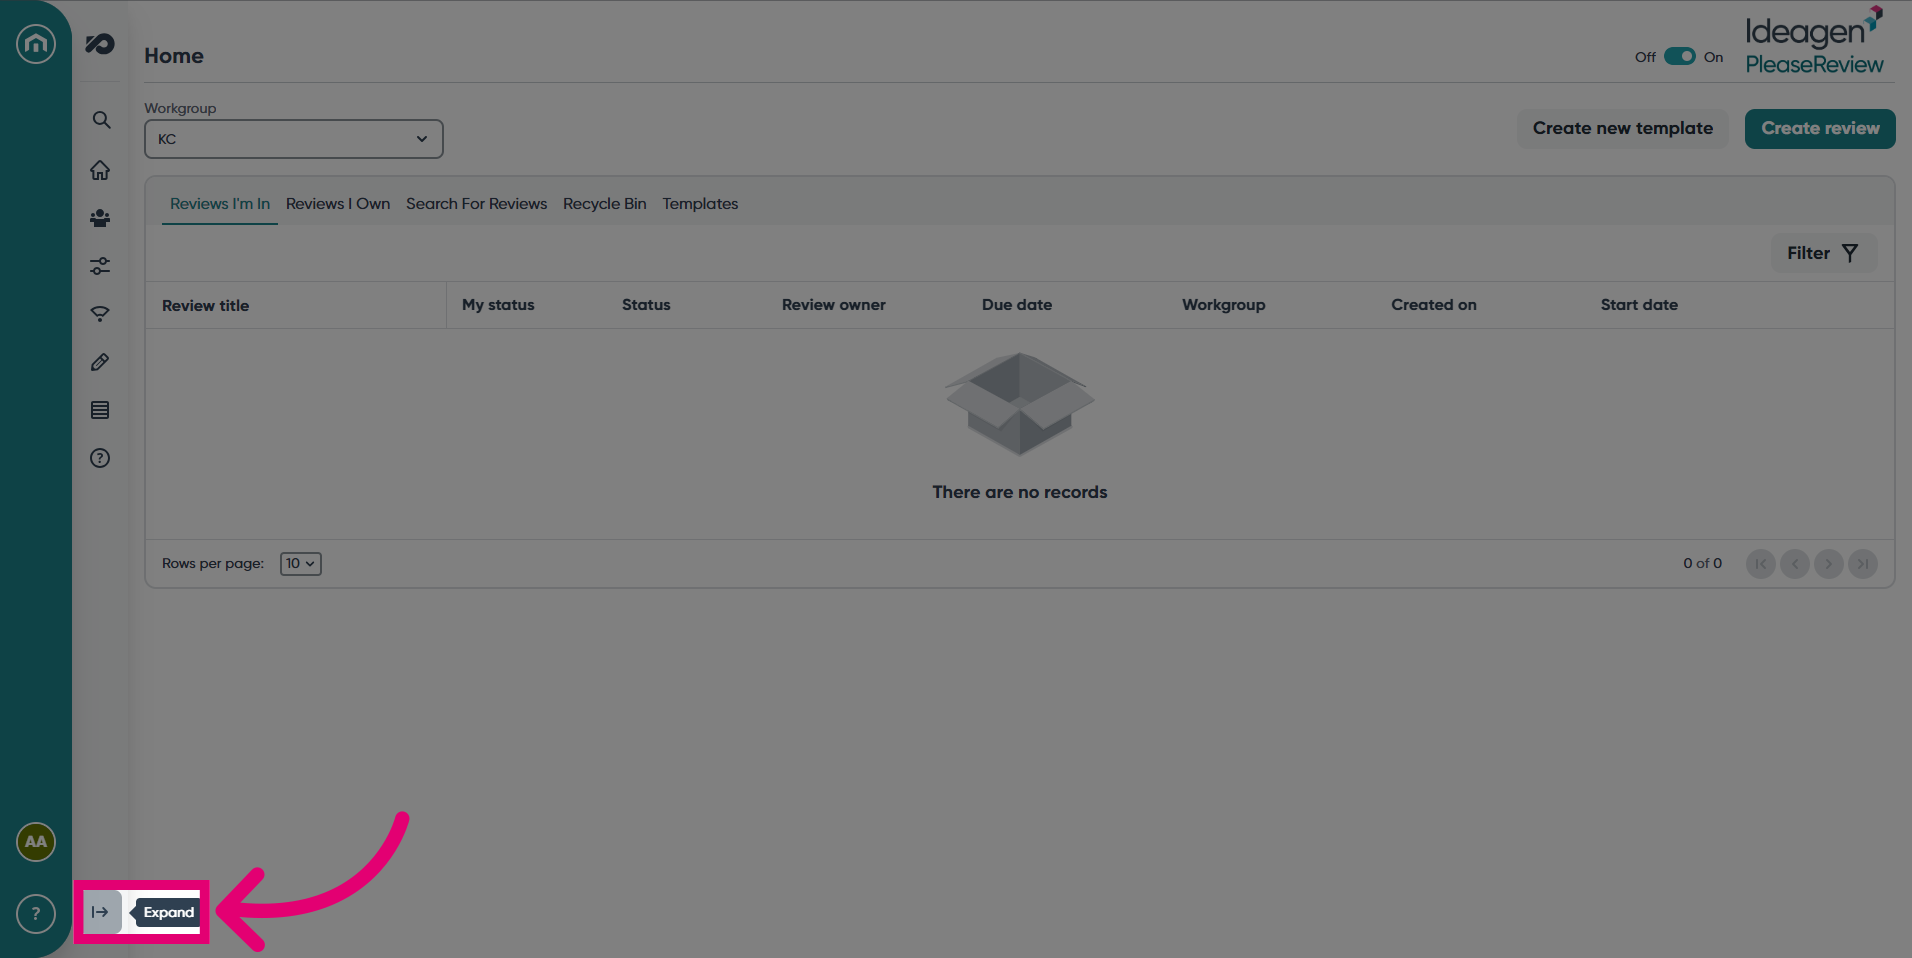
Task: Open the Search For Reviews tab
Action: [476, 204]
